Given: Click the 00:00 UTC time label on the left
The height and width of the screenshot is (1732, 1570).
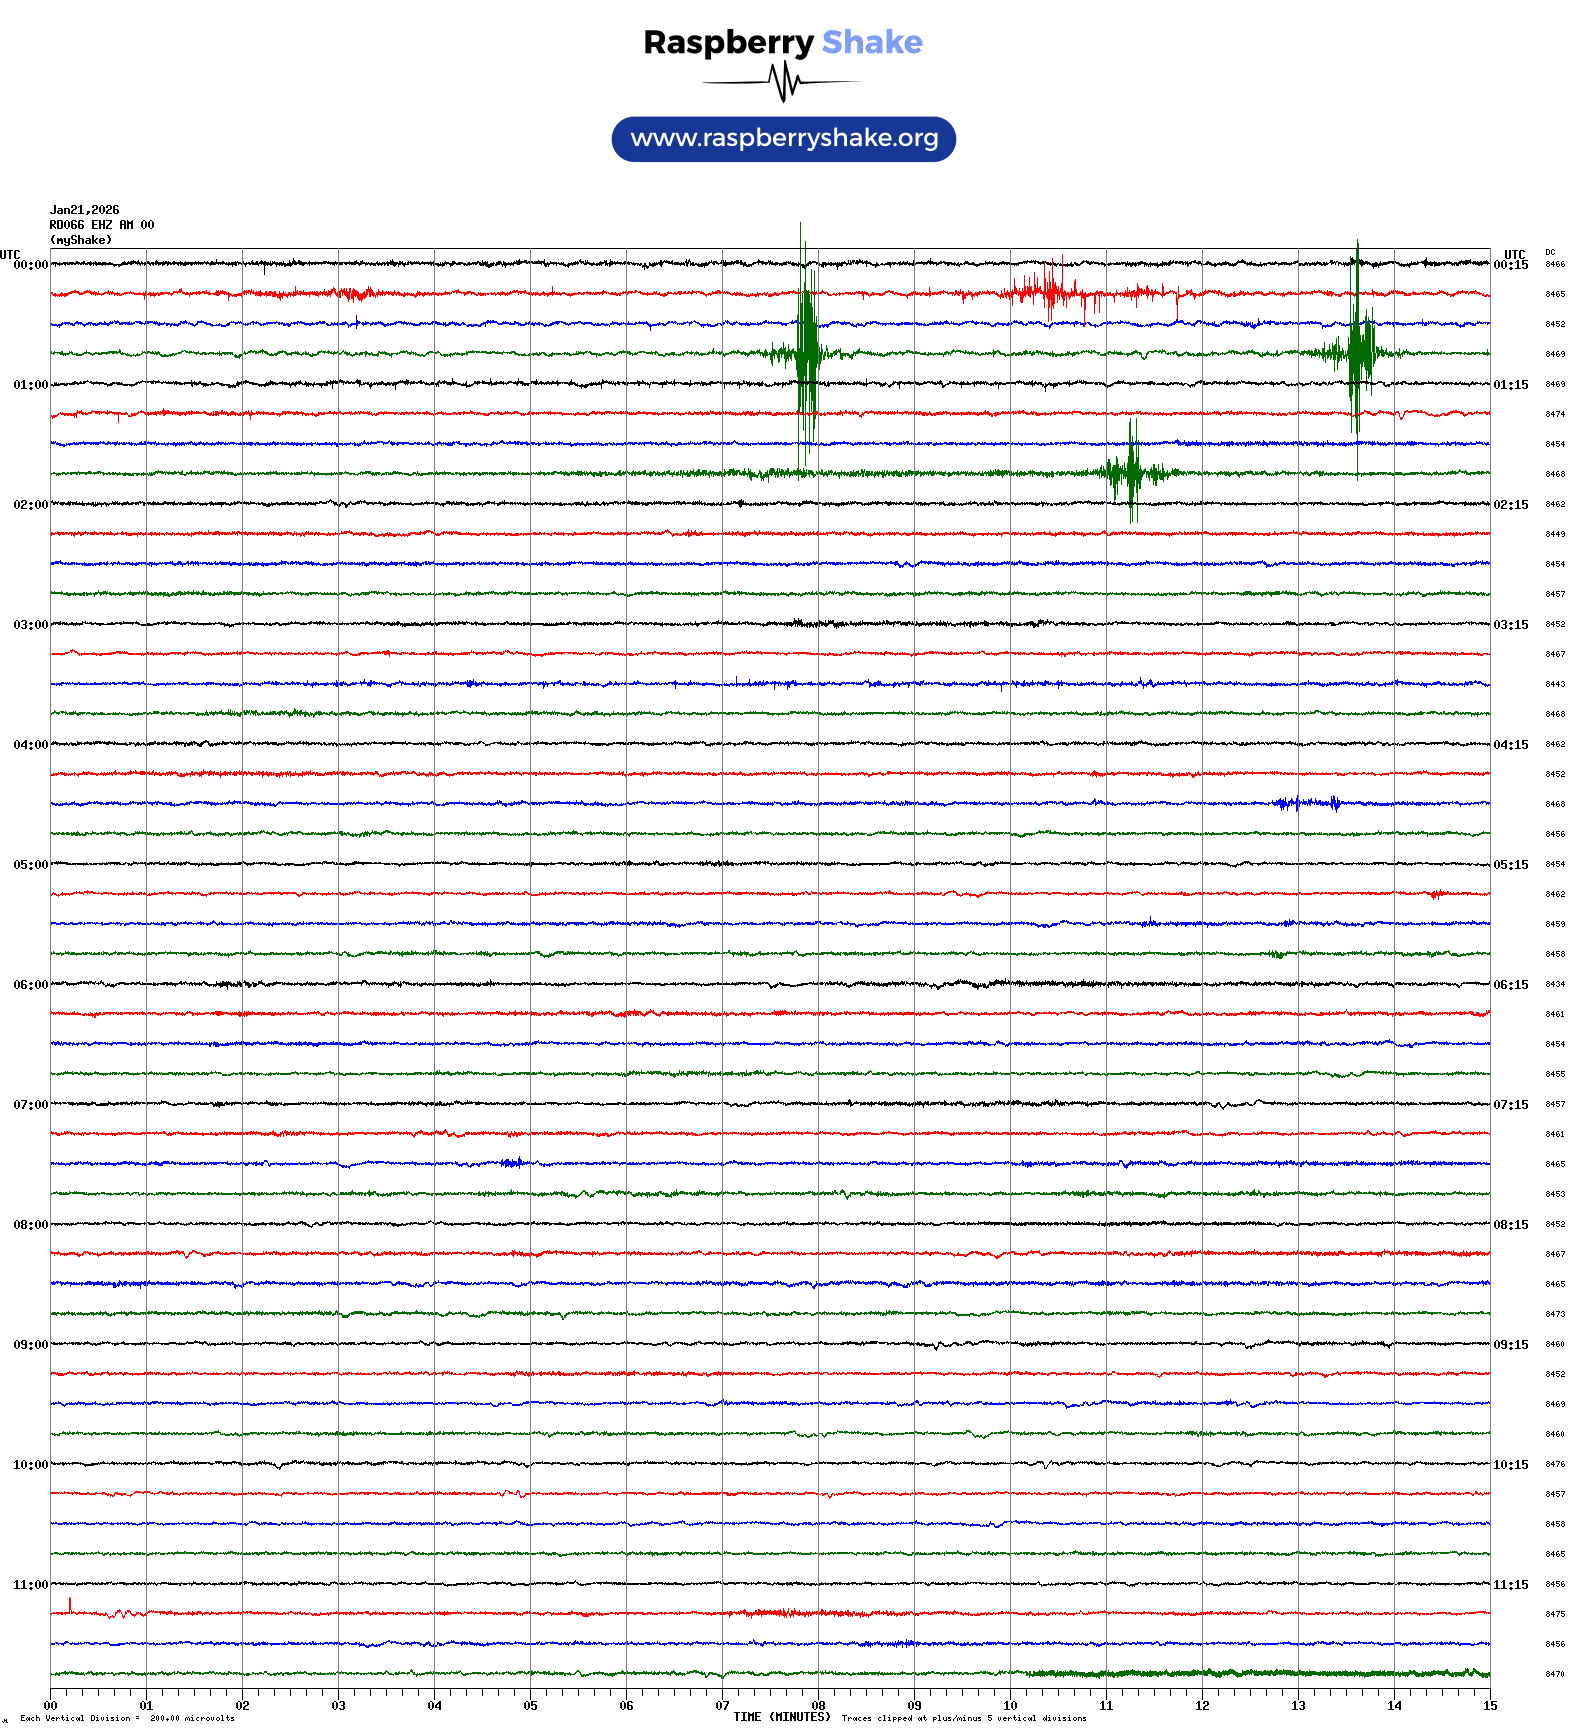Looking at the screenshot, I should (x=30, y=265).
